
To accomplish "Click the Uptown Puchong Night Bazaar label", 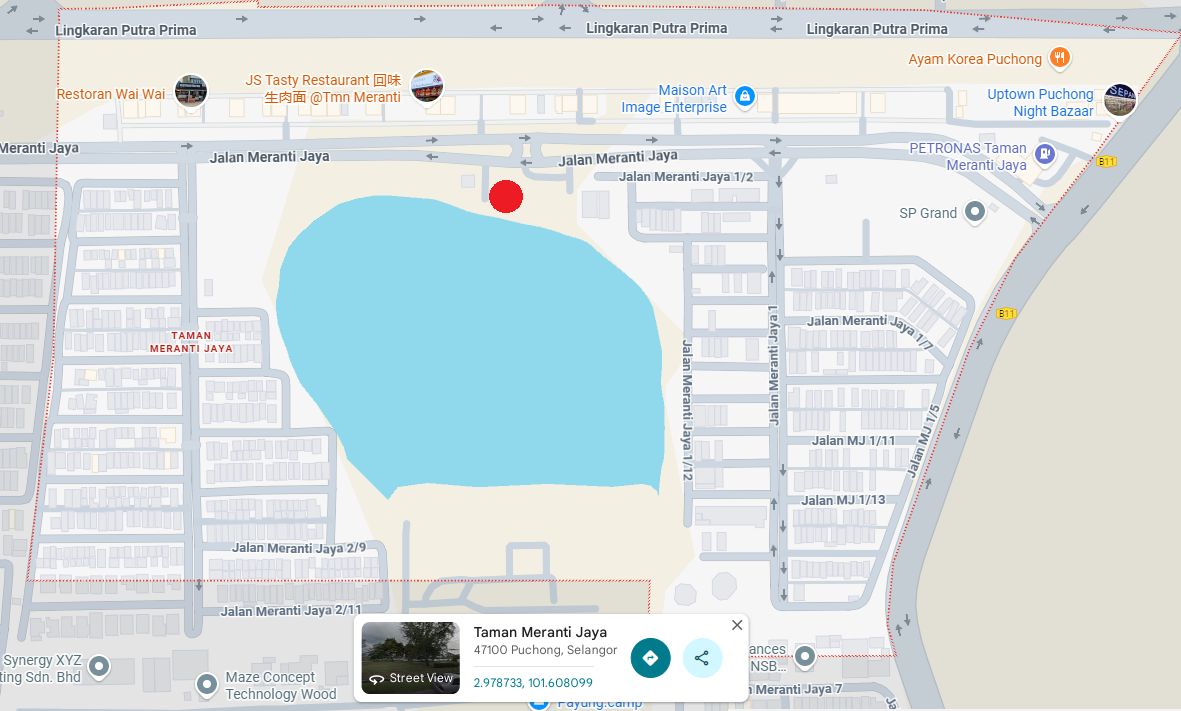I will pyautogui.click(x=1040, y=102).
